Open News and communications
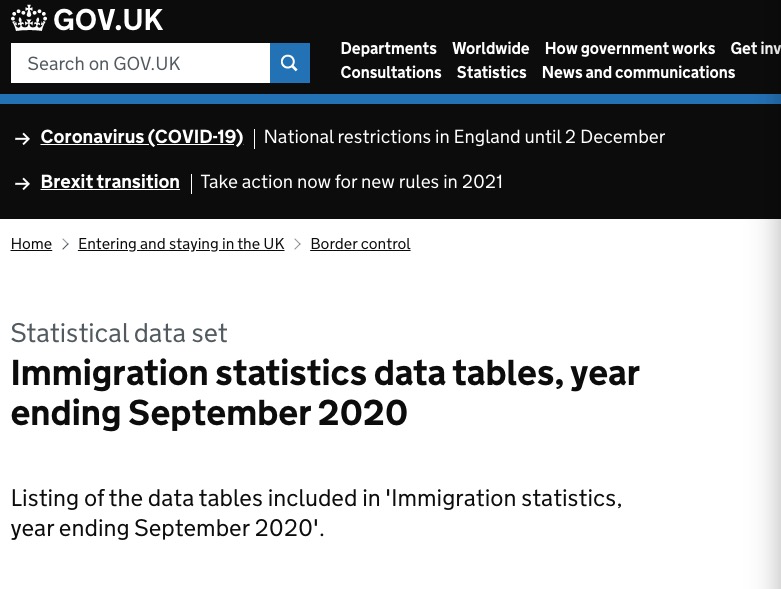Viewport: 781px width, 589px height. pyautogui.click(x=639, y=72)
